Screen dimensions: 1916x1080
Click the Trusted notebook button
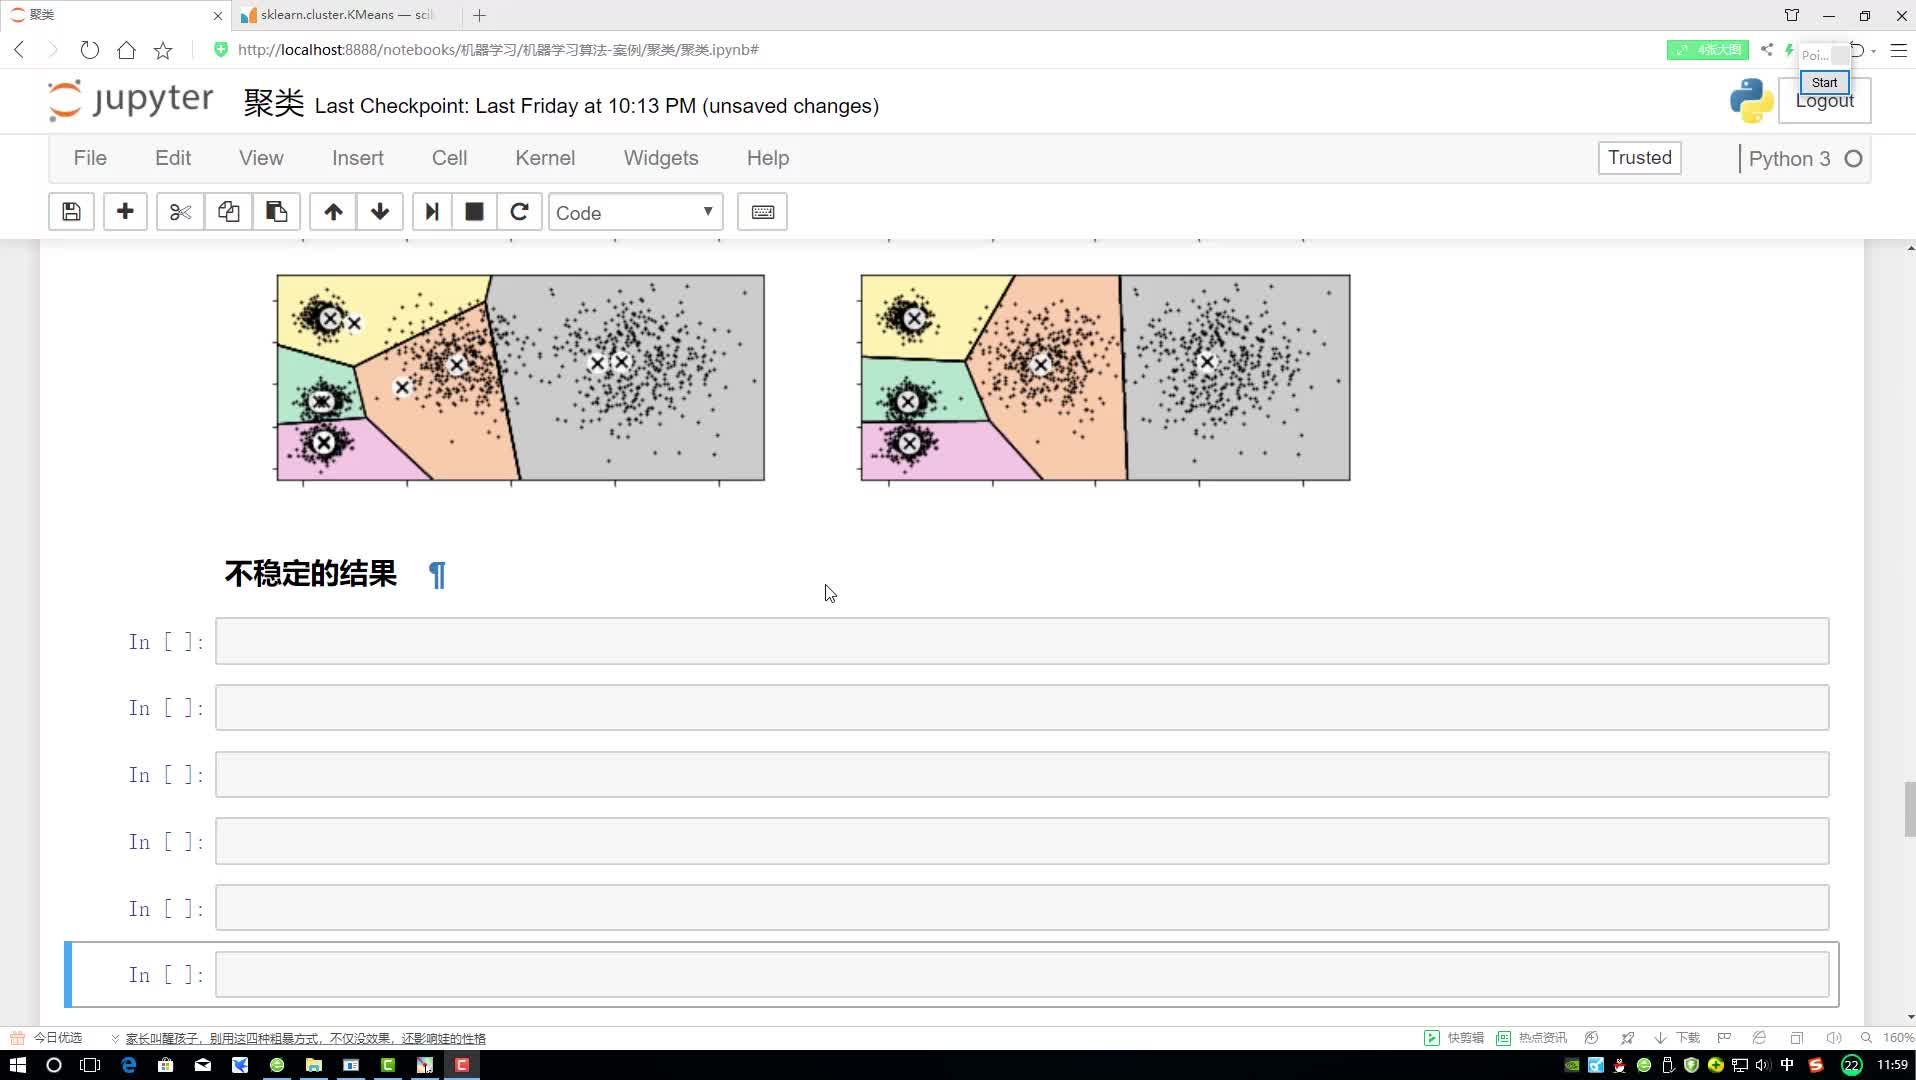coord(1639,158)
